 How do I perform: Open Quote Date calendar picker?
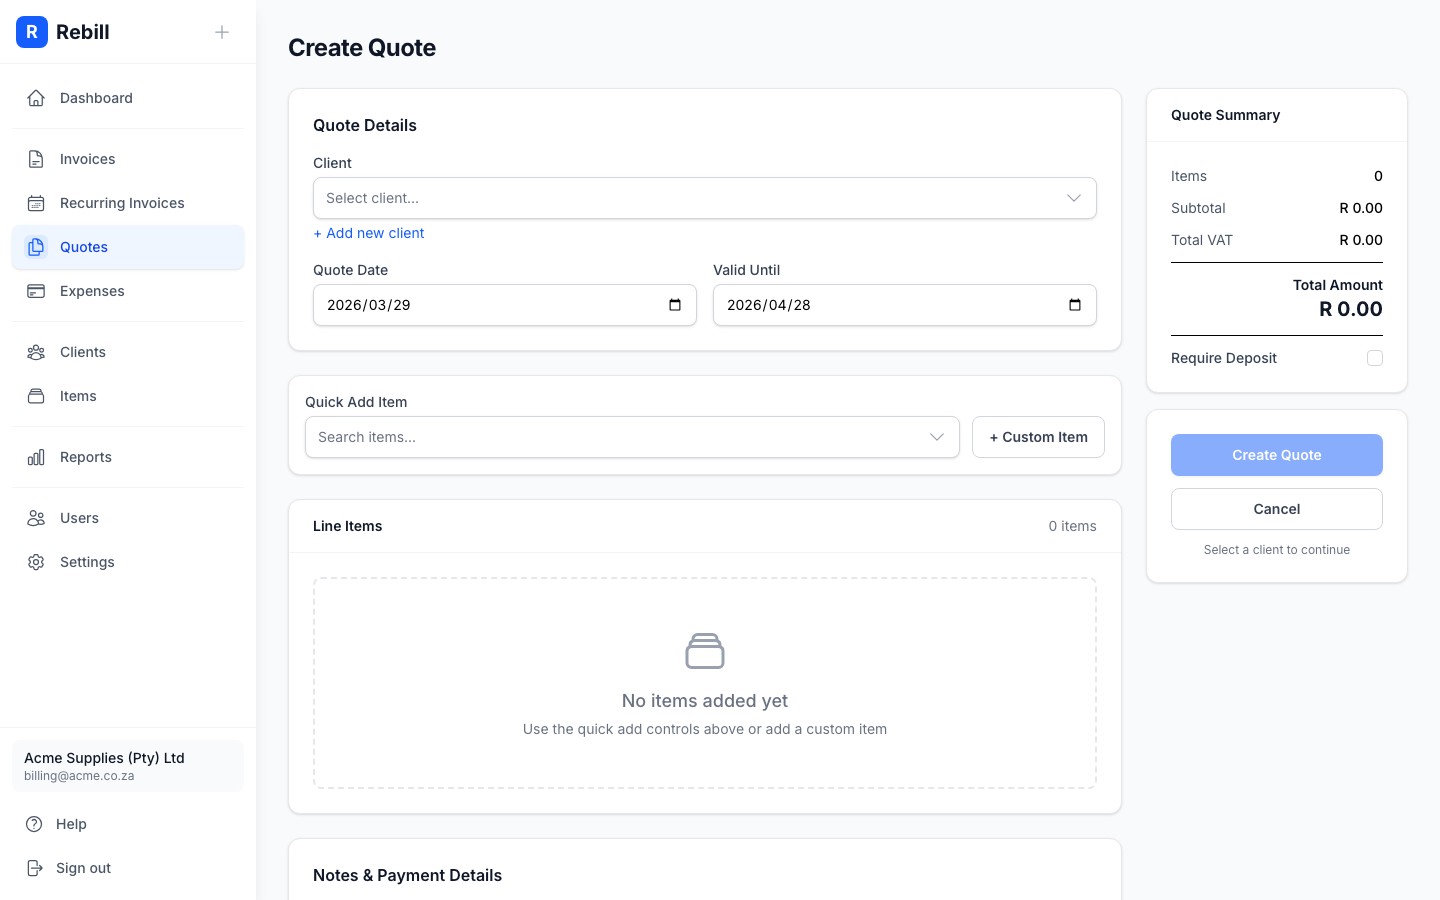coord(675,305)
